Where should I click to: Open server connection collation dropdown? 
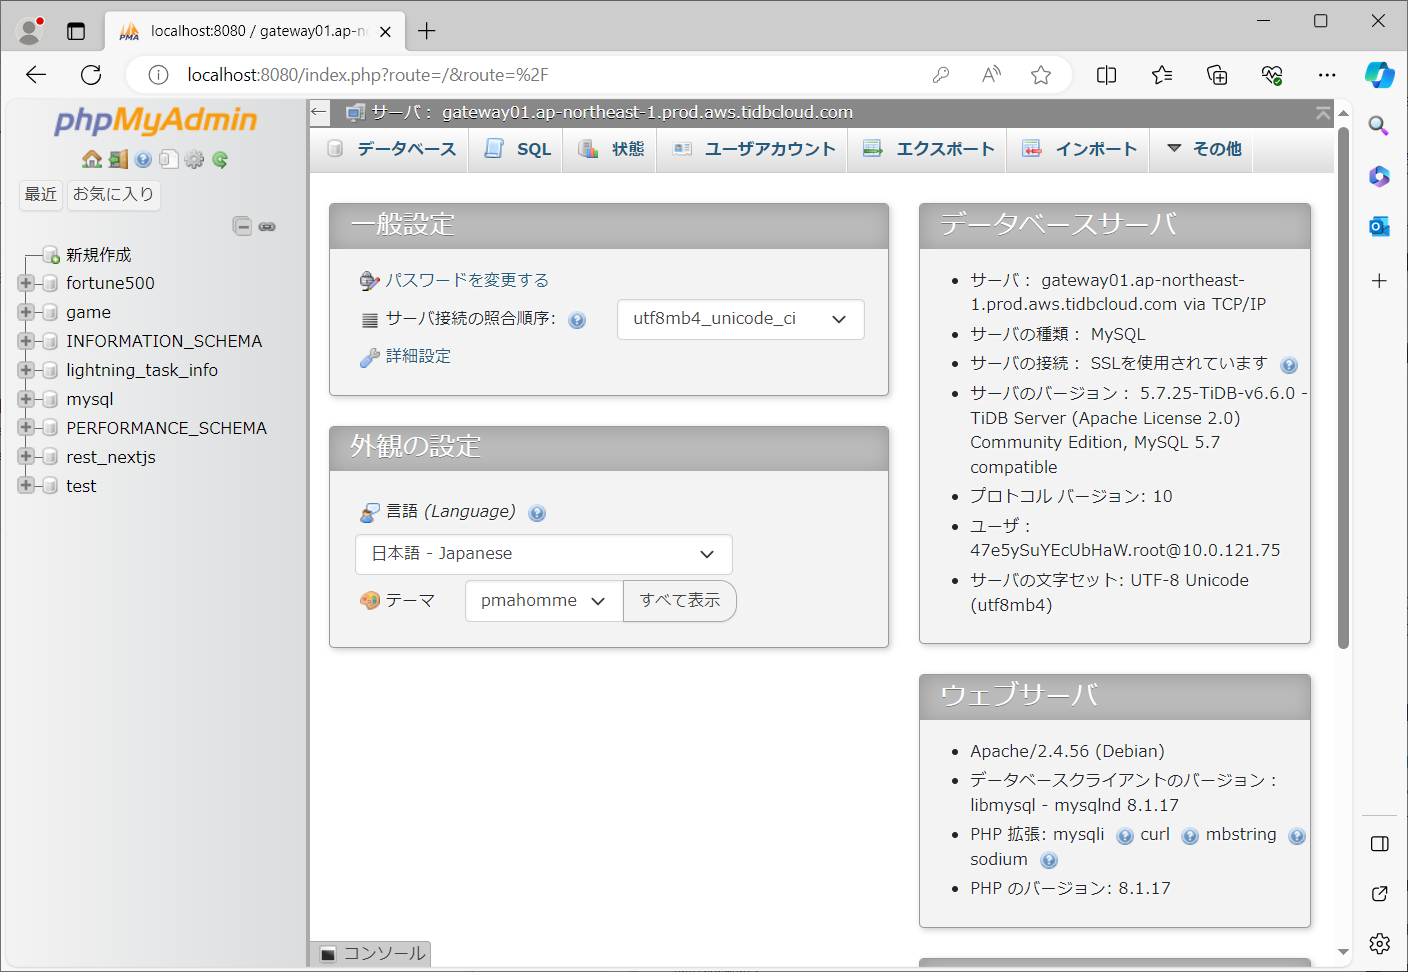pyautogui.click(x=740, y=319)
